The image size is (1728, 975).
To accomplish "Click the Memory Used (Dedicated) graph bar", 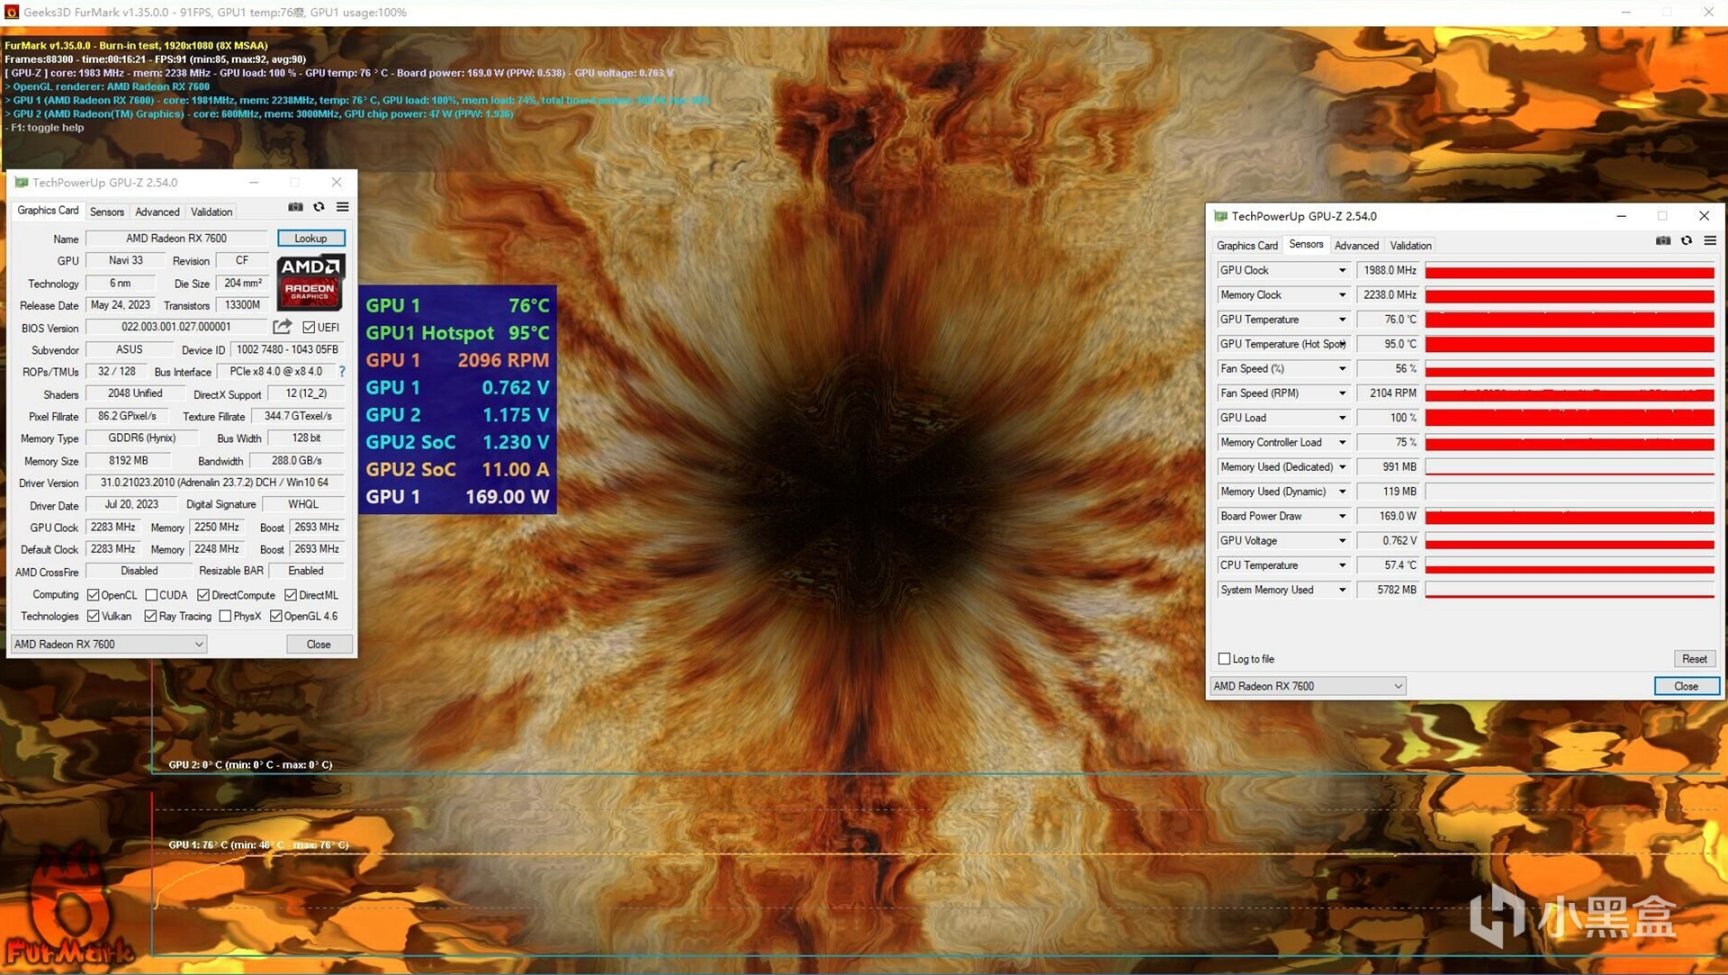I will [1569, 467].
